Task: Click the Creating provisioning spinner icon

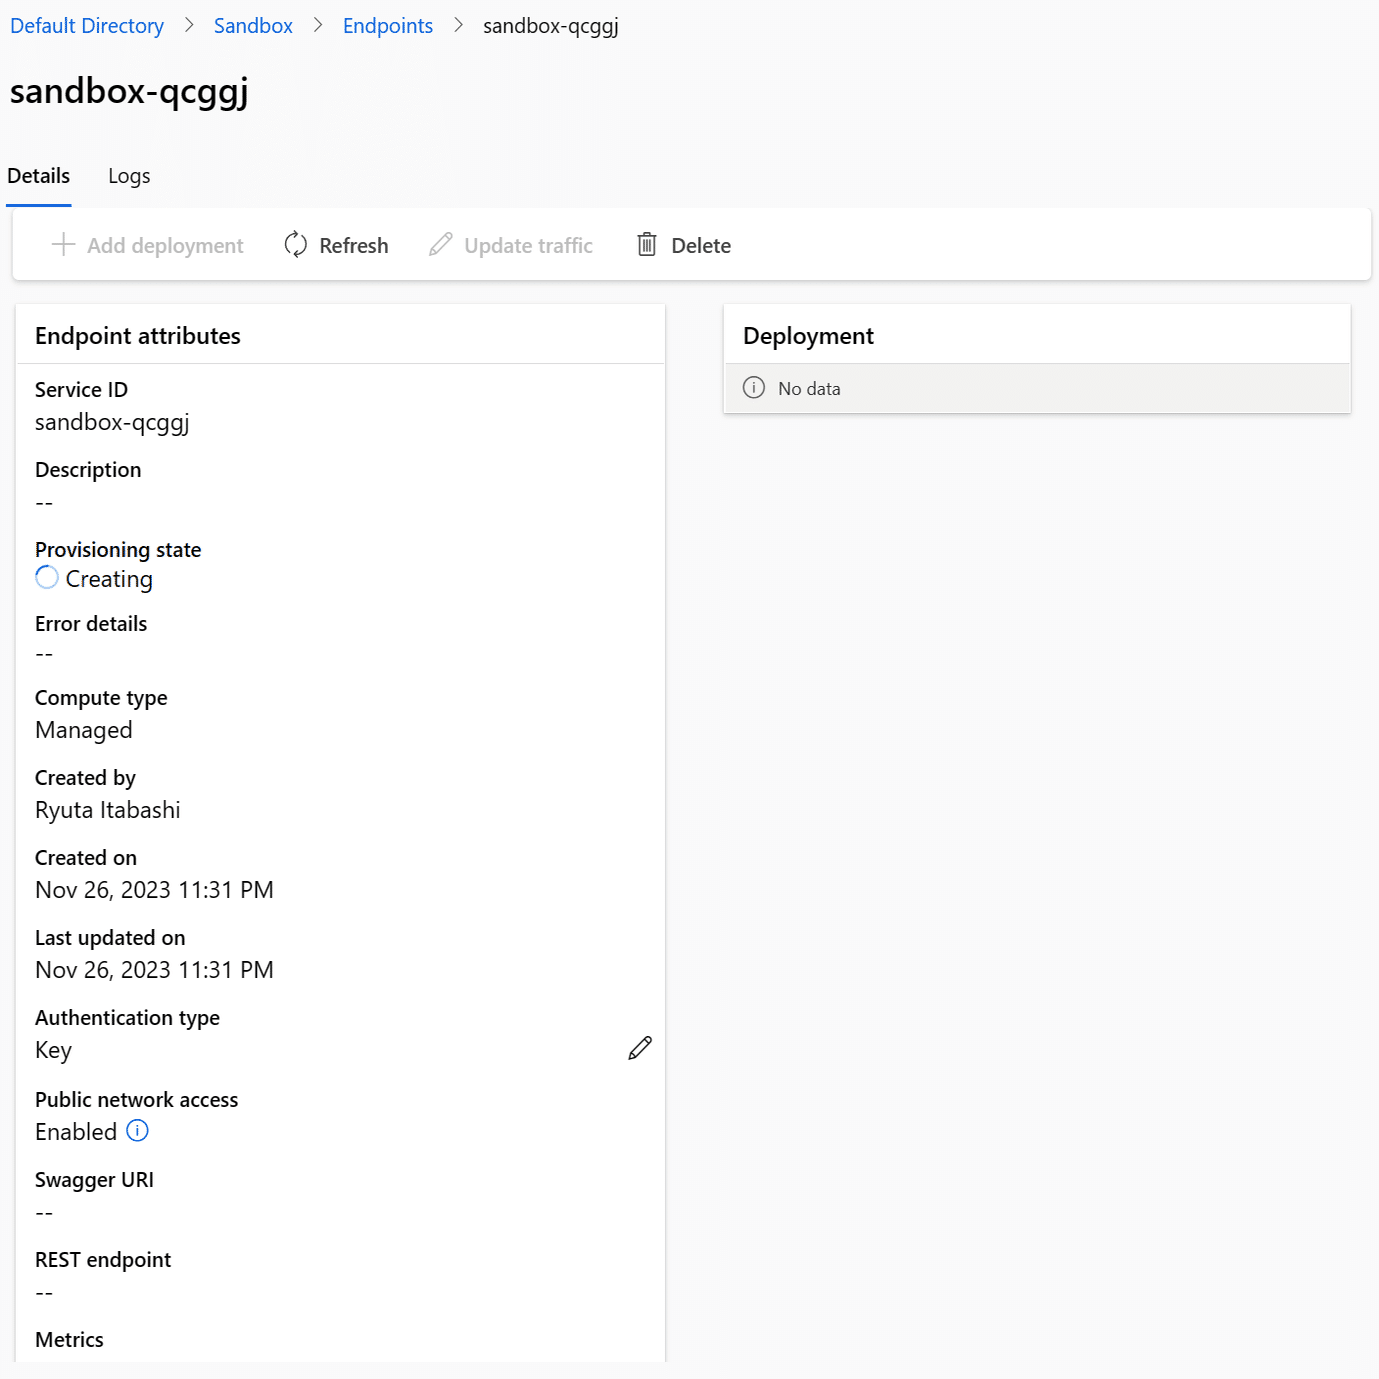Action: [47, 578]
